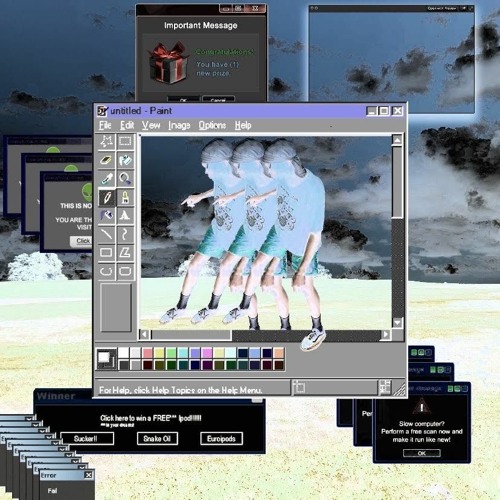500x500 pixels.
Task: Click the gift box in Important Message
Action: (x=168, y=63)
